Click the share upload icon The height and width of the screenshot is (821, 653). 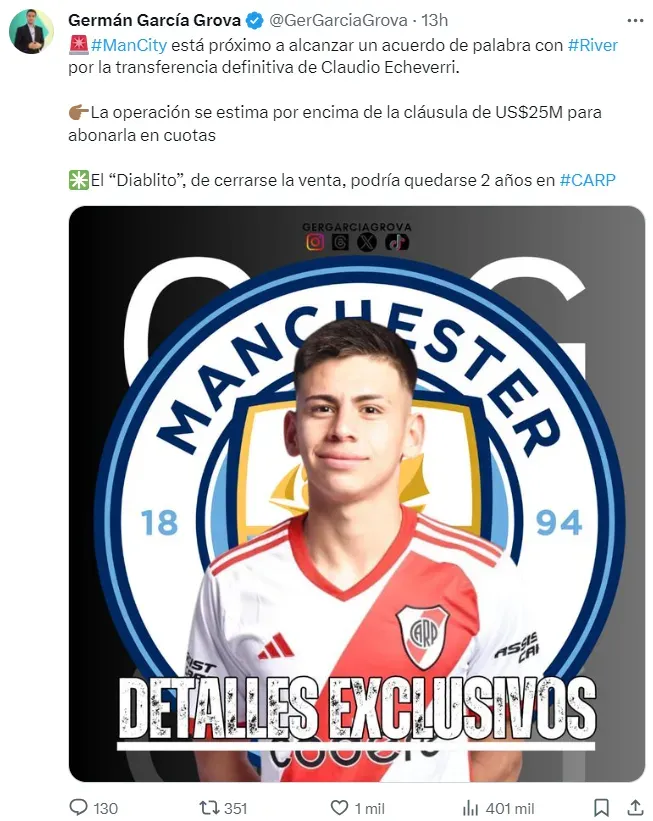tap(635, 807)
